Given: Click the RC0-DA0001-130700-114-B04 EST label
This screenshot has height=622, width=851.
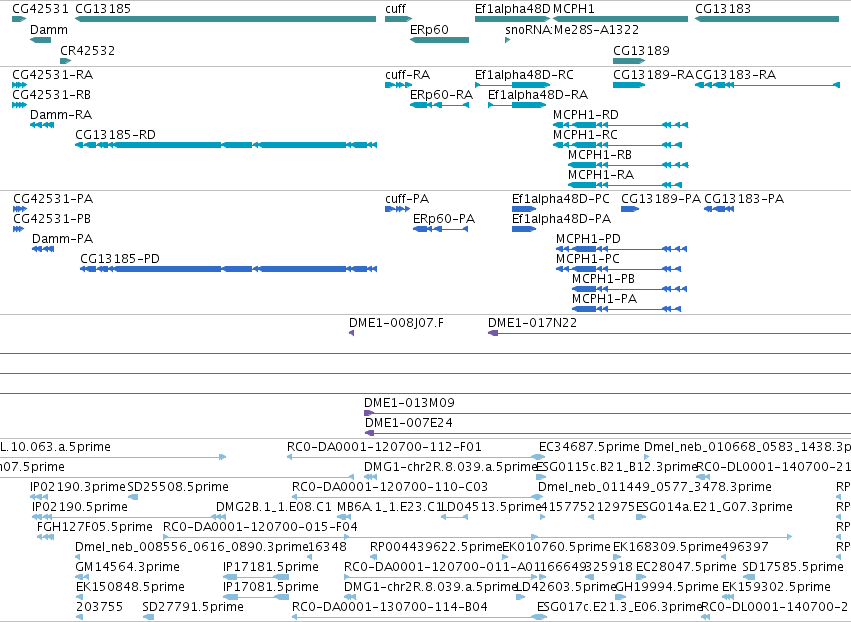Looking at the screenshot, I should pyautogui.click(x=390, y=607).
